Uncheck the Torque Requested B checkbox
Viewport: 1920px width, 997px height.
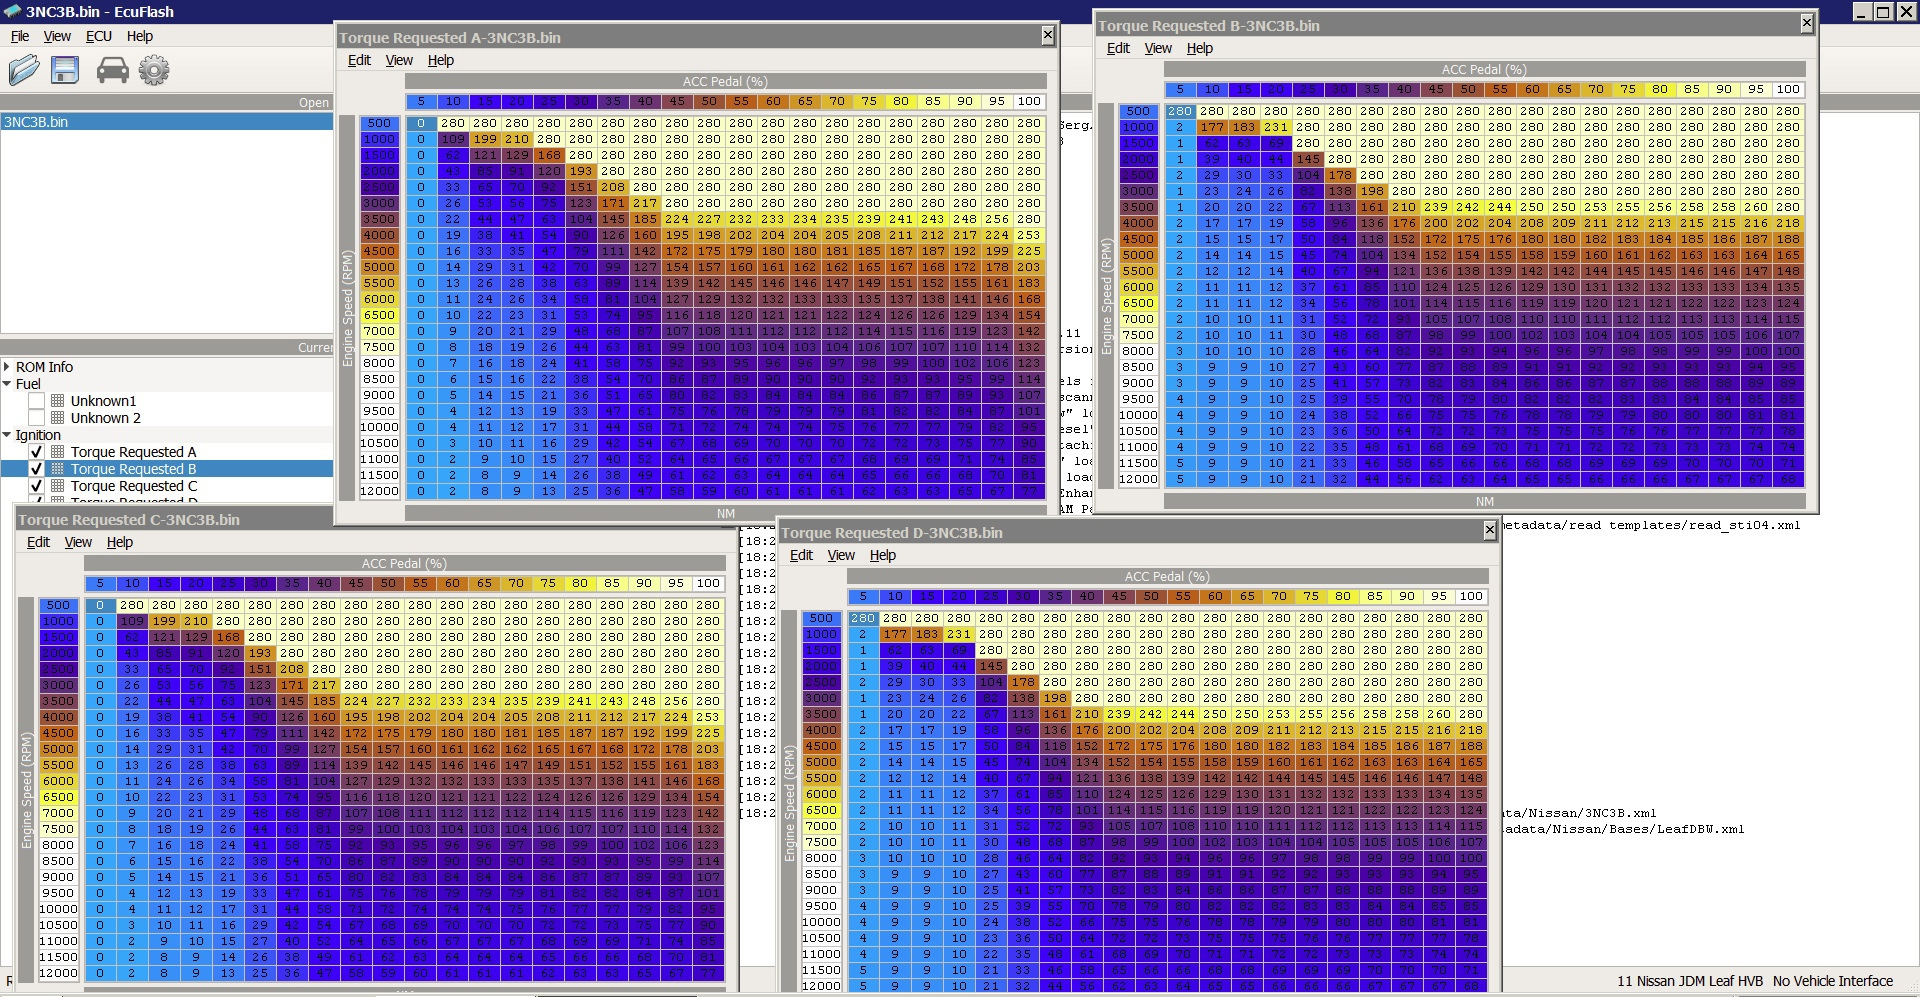(37, 469)
